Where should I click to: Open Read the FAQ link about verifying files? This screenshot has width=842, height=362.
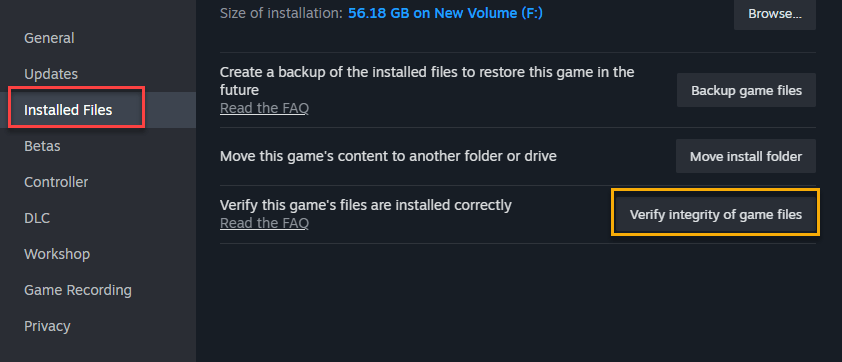pyautogui.click(x=264, y=222)
